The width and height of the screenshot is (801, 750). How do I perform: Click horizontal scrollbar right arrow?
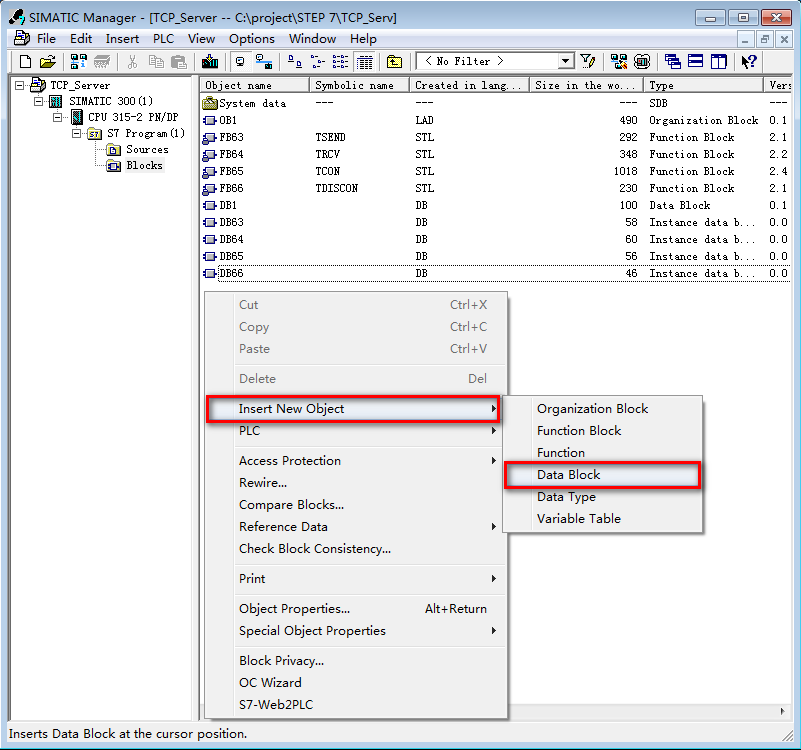coord(783,711)
